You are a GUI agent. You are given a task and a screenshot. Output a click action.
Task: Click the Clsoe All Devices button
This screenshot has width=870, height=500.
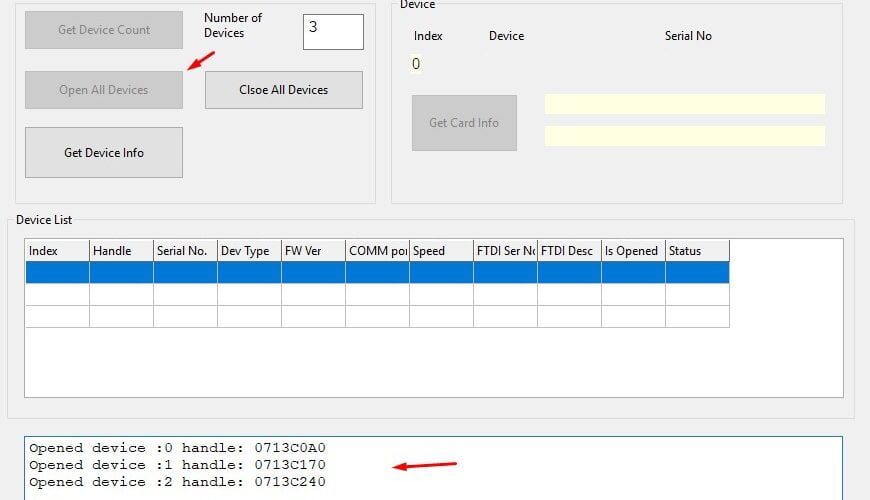pos(284,90)
